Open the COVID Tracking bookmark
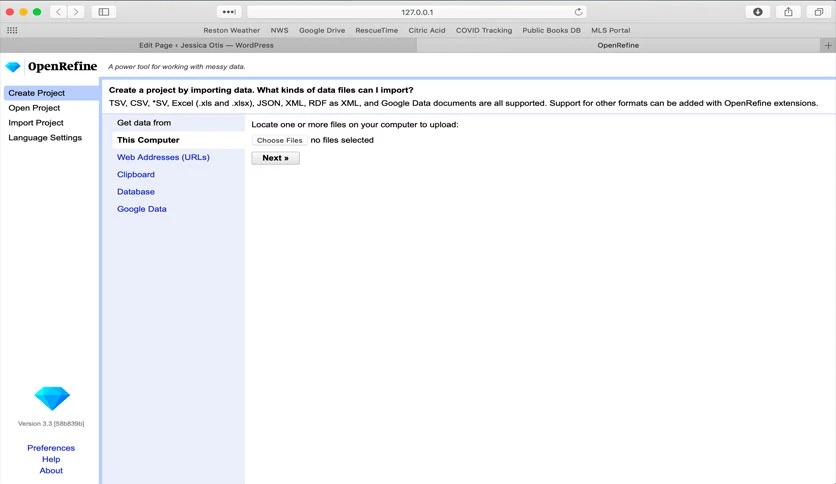 tap(484, 30)
